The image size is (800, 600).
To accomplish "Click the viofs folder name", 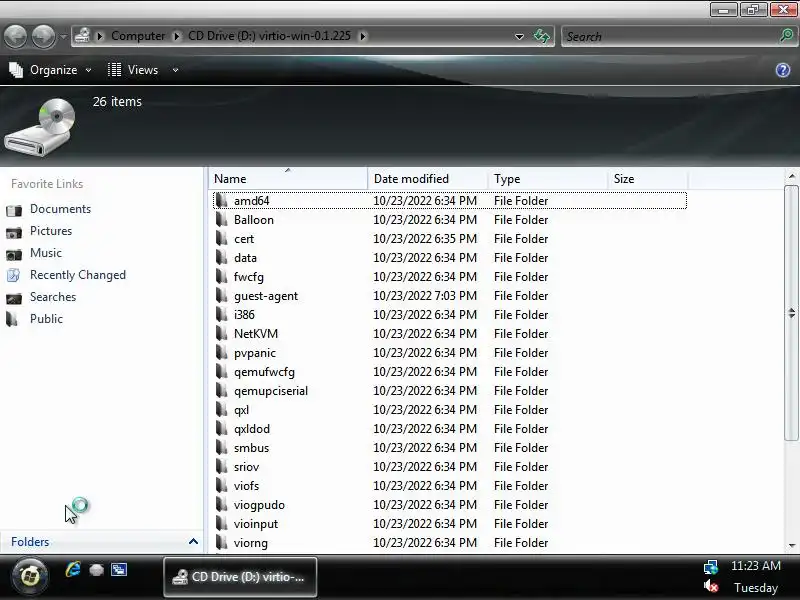I will (x=246, y=486).
